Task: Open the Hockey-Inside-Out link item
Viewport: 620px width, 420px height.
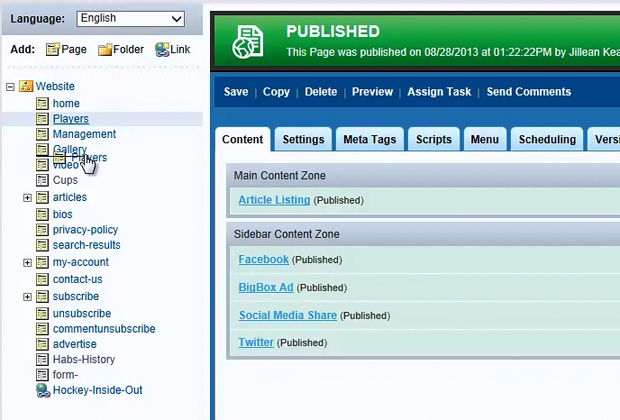Action: pos(98,390)
